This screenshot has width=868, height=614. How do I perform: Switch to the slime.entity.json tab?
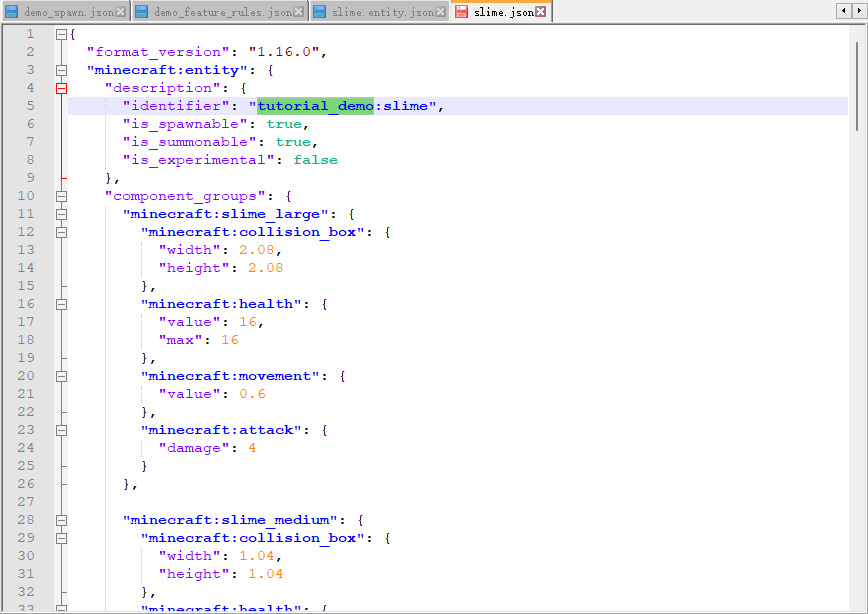pyautogui.click(x=379, y=12)
